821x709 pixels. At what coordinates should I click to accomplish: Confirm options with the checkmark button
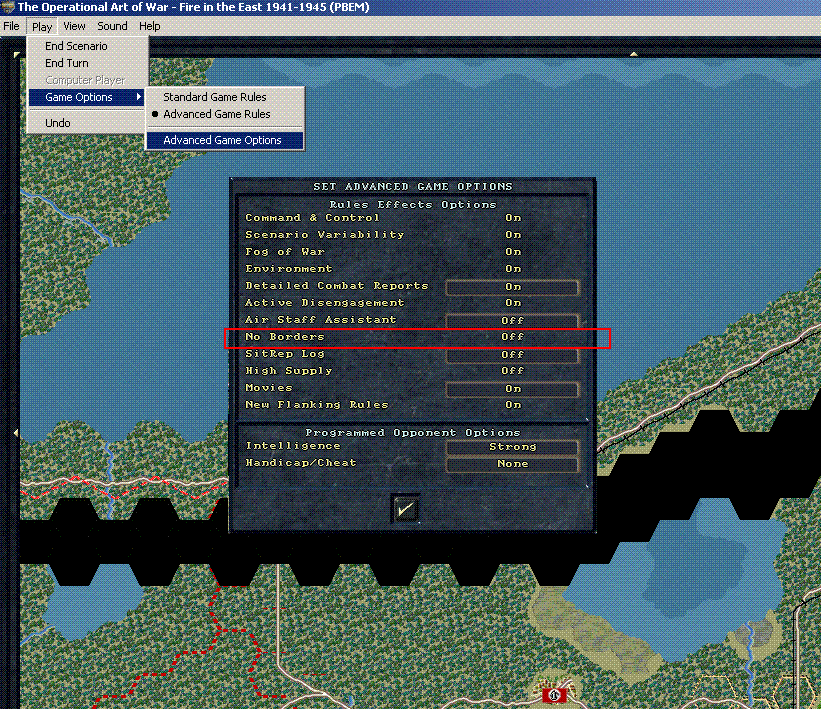405,508
